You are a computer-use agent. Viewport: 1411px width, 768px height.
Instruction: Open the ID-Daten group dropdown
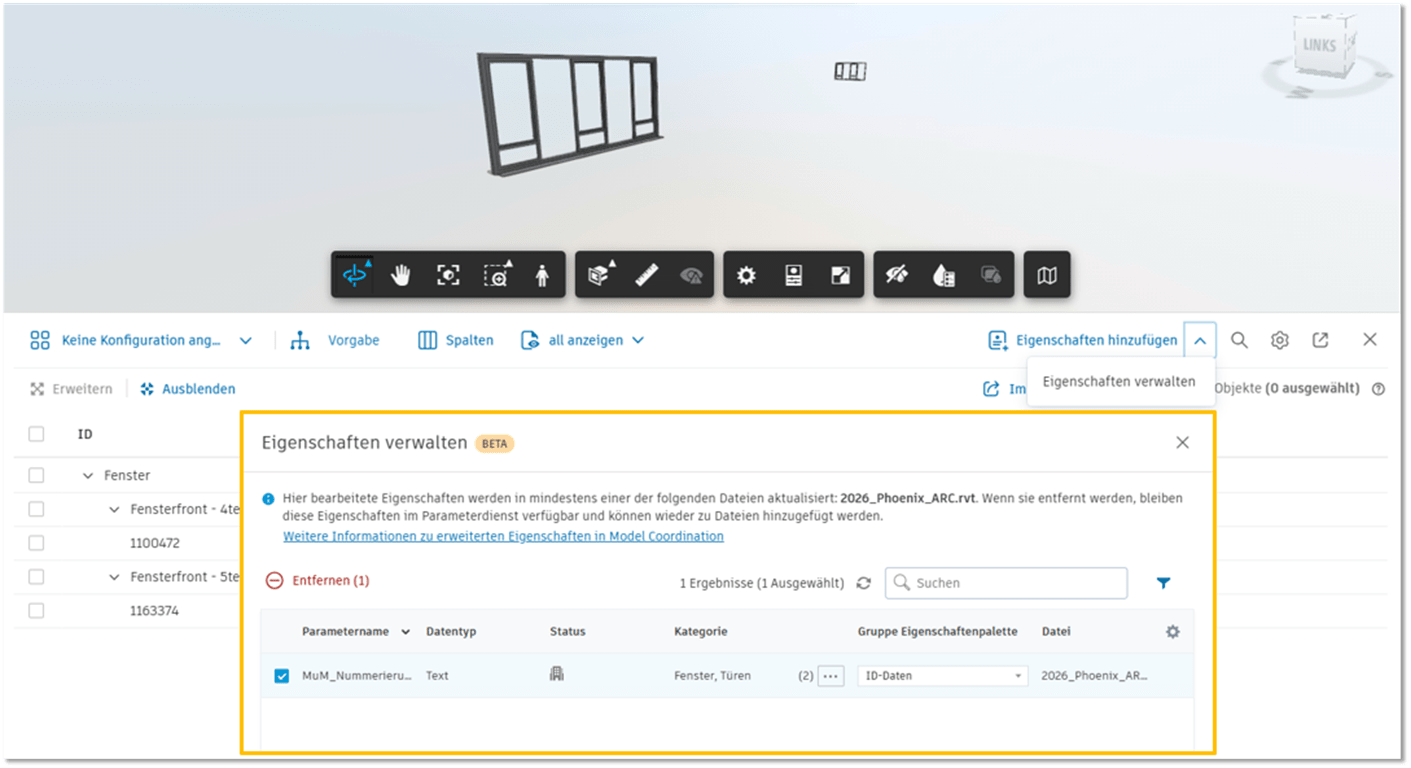942,676
